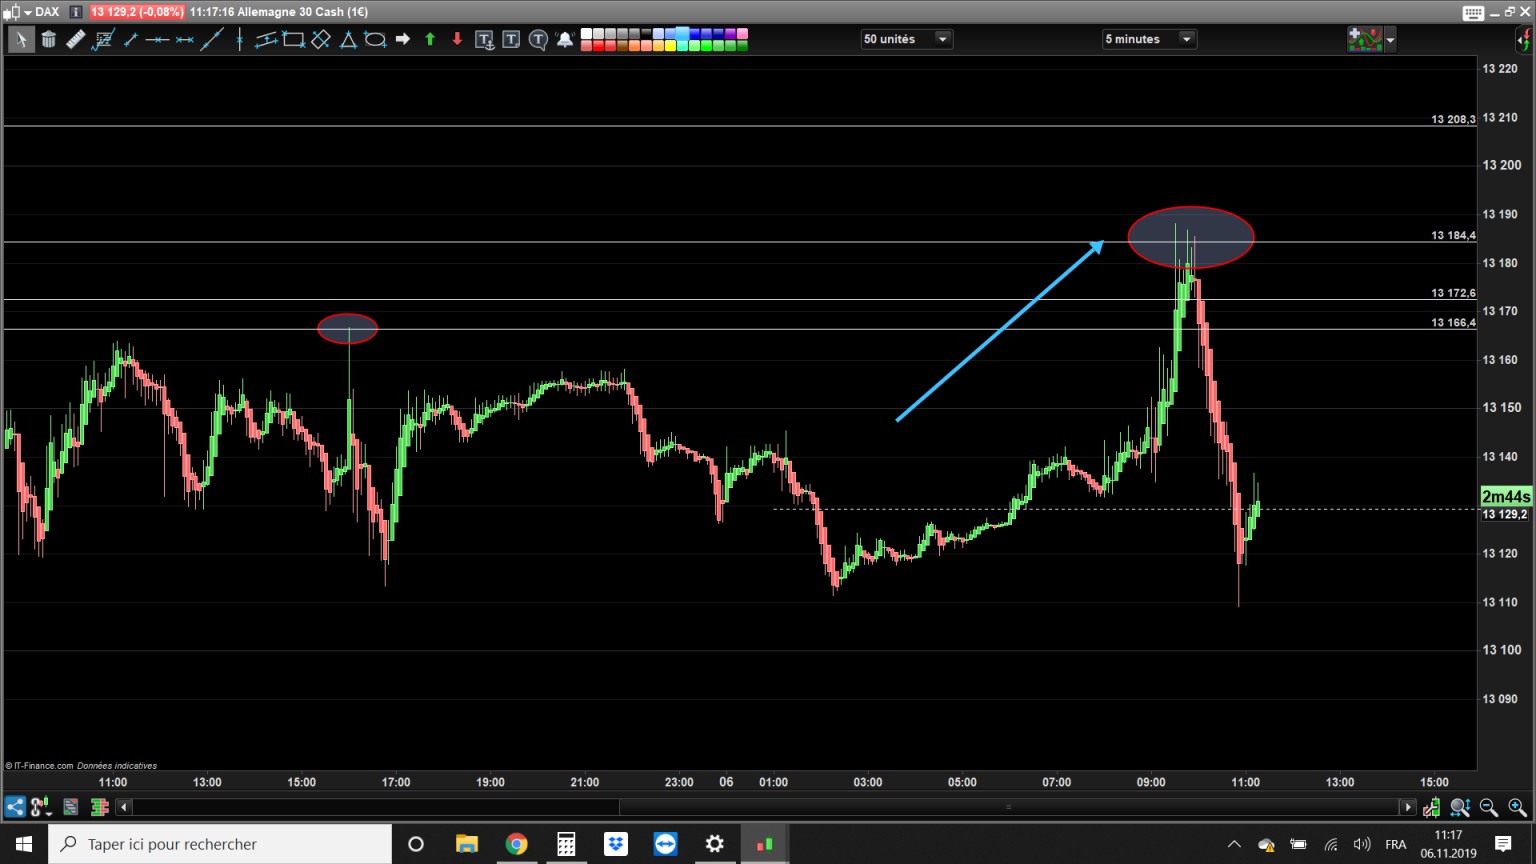Open the 5 minutes timeframe dropdown
Viewport: 1536px width, 864px height.
(x=1148, y=39)
